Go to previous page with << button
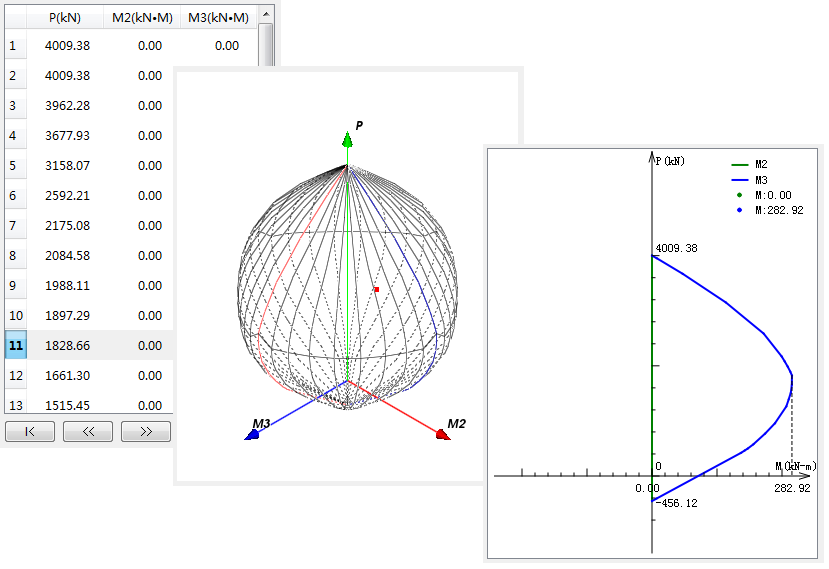This screenshot has width=829, height=569. (x=88, y=432)
